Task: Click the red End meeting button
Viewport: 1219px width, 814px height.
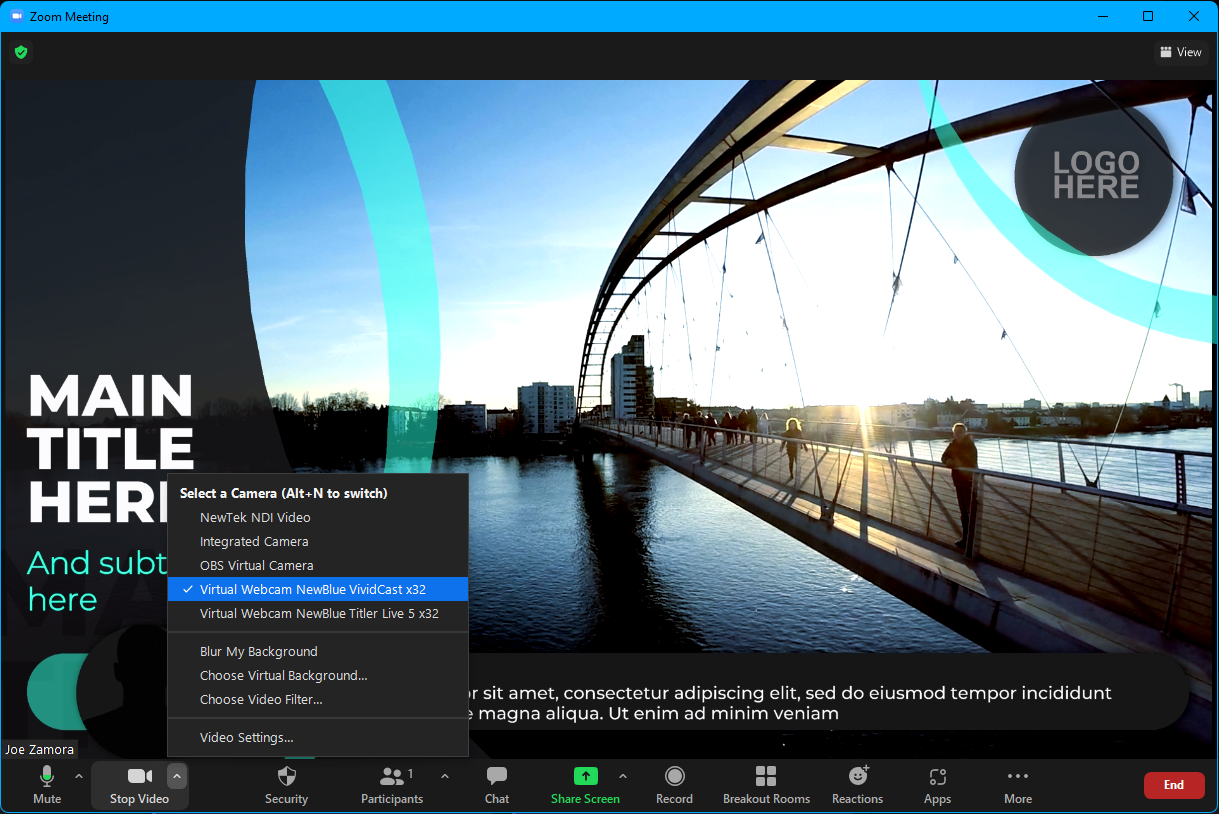Action: tap(1174, 786)
